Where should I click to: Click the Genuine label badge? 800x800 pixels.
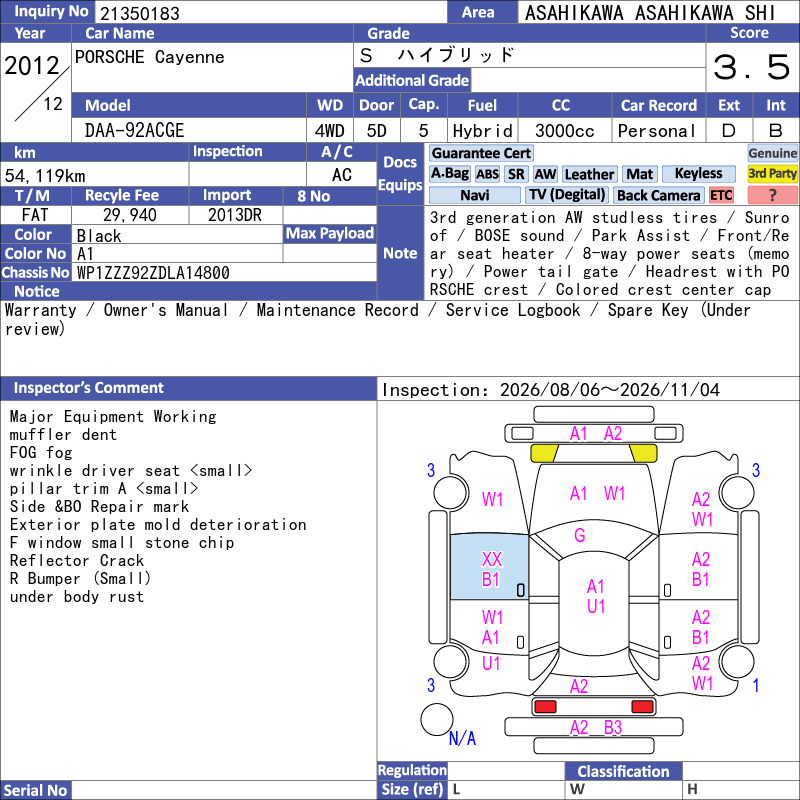pyautogui.click(x=772, y=153)
